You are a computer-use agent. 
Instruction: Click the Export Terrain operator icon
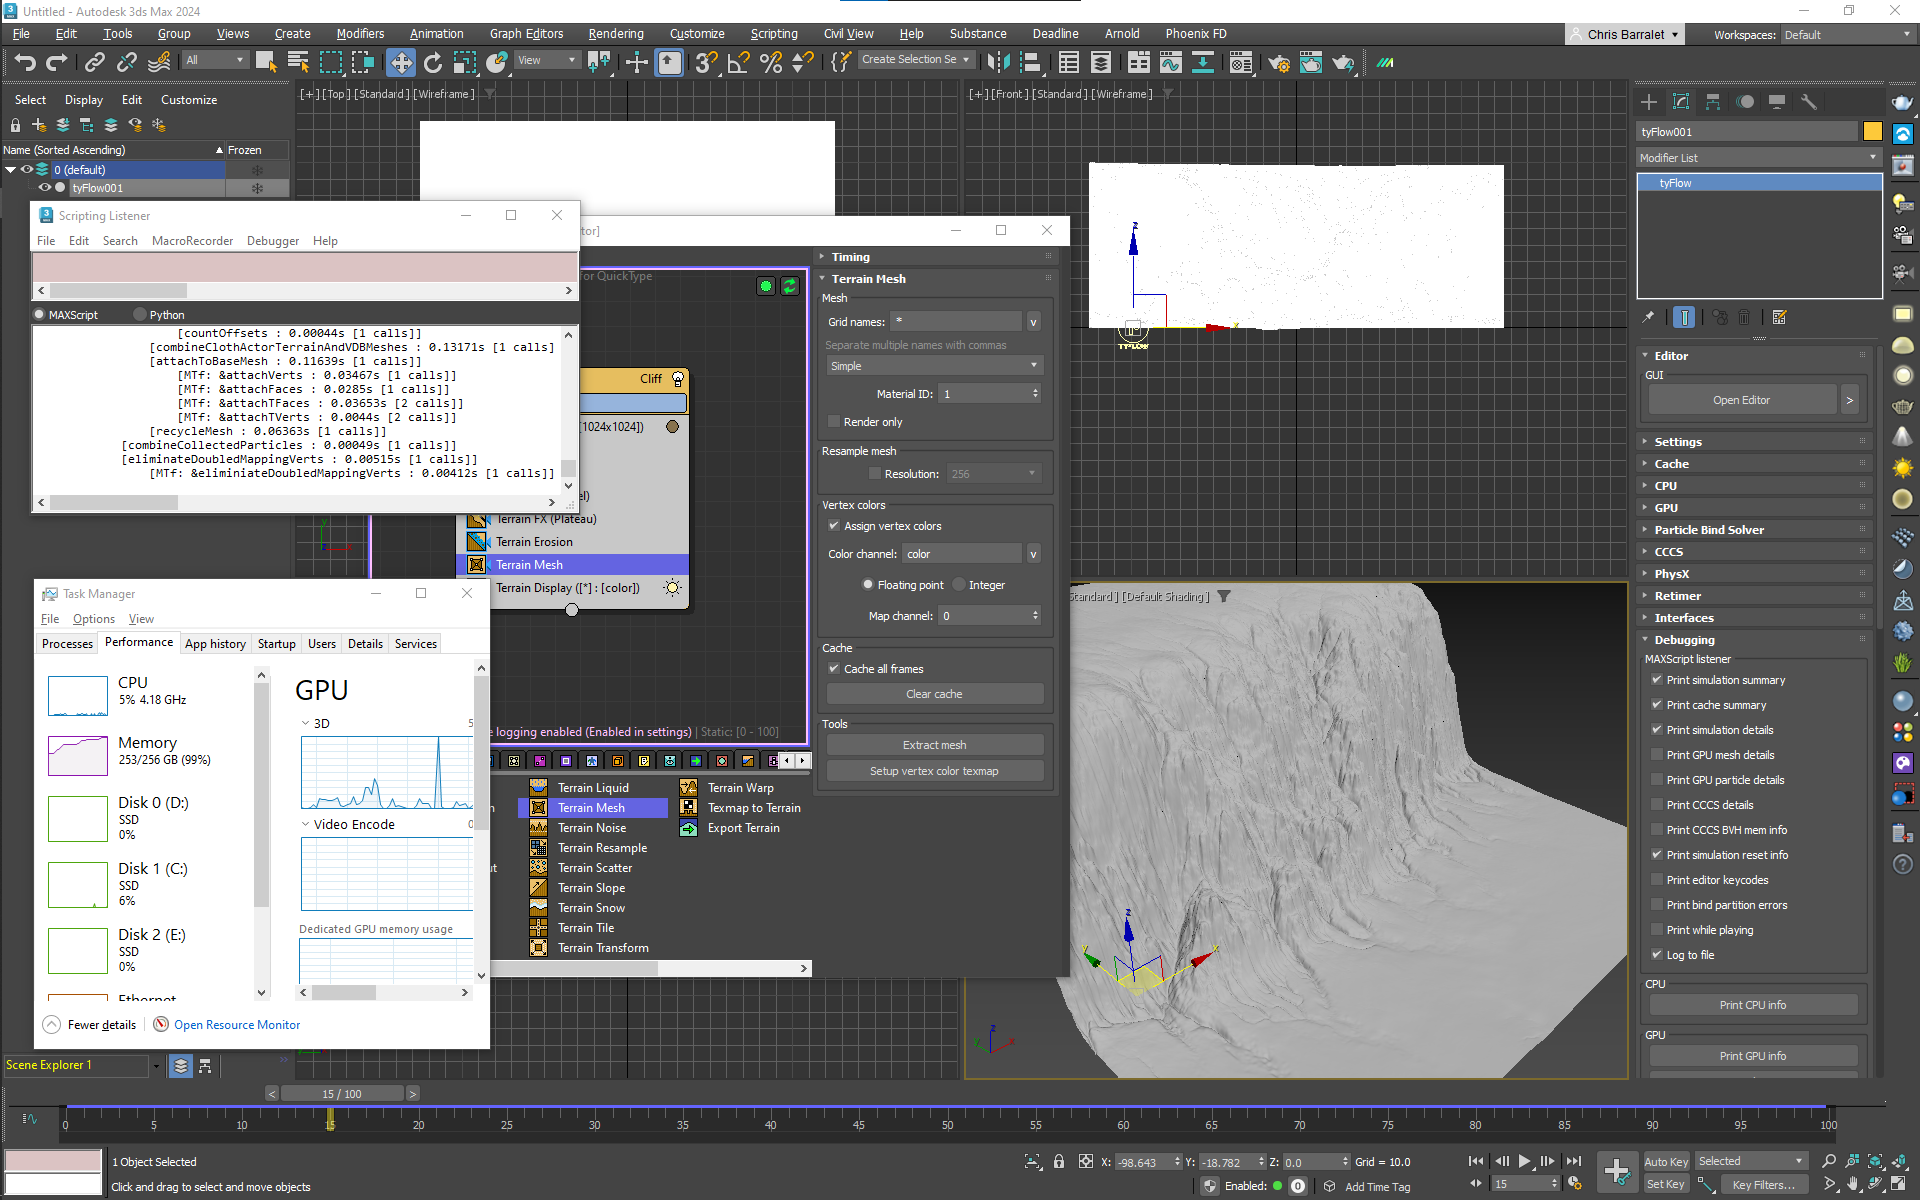click(x=689, y=828)
